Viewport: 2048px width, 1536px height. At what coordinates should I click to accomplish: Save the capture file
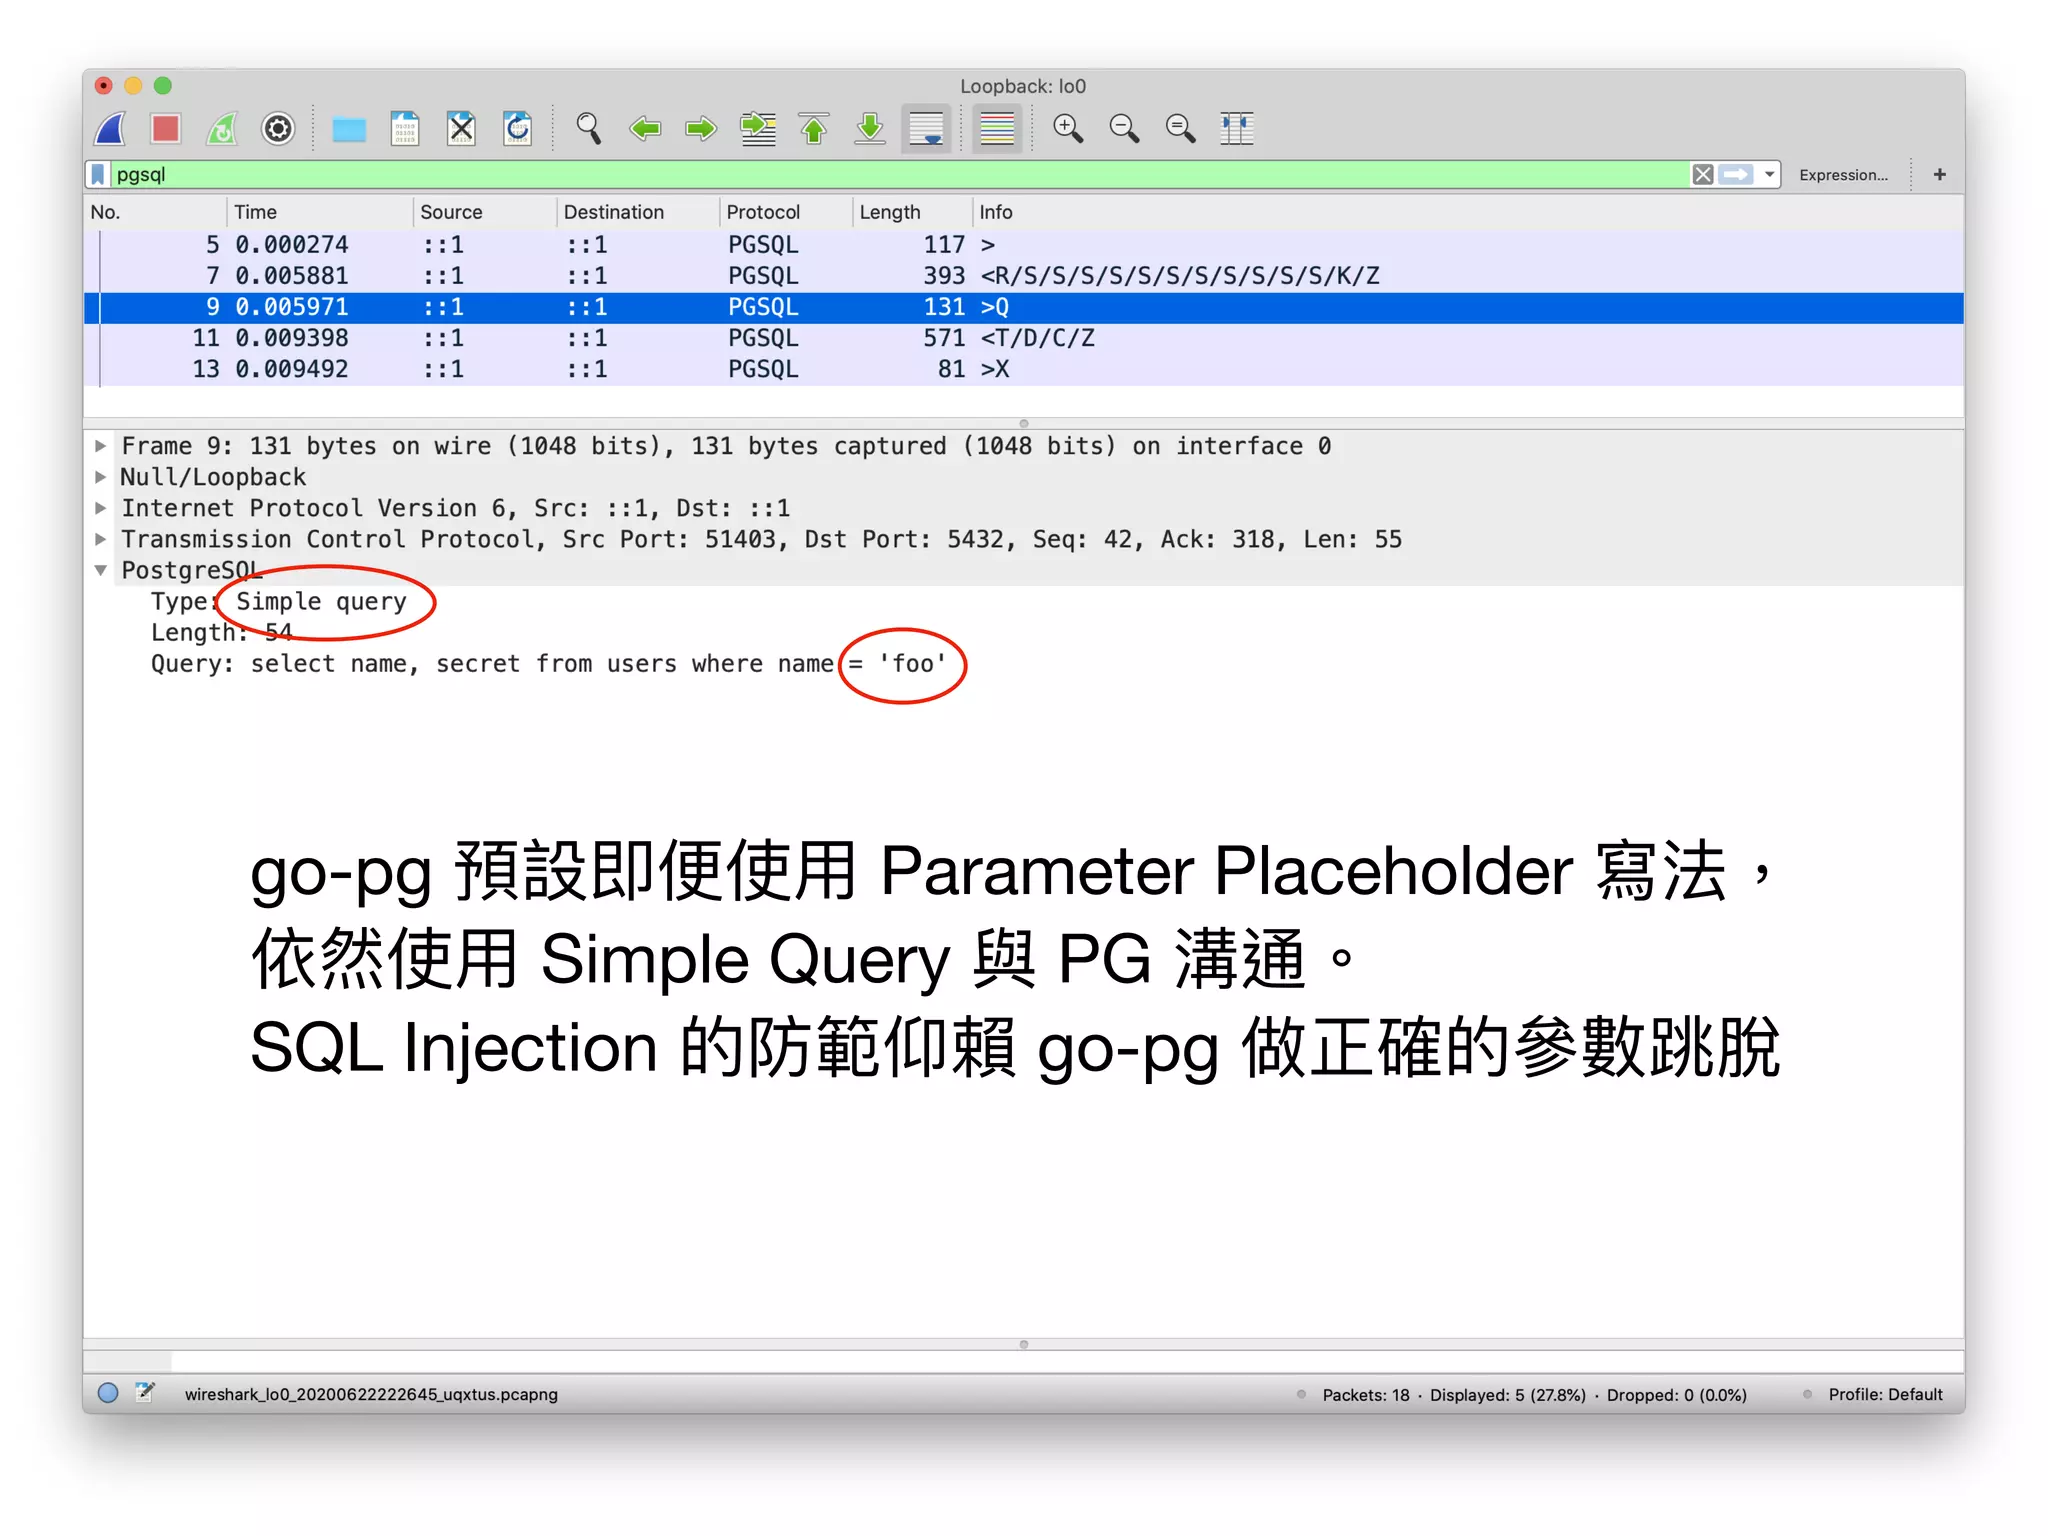[405, 128]
